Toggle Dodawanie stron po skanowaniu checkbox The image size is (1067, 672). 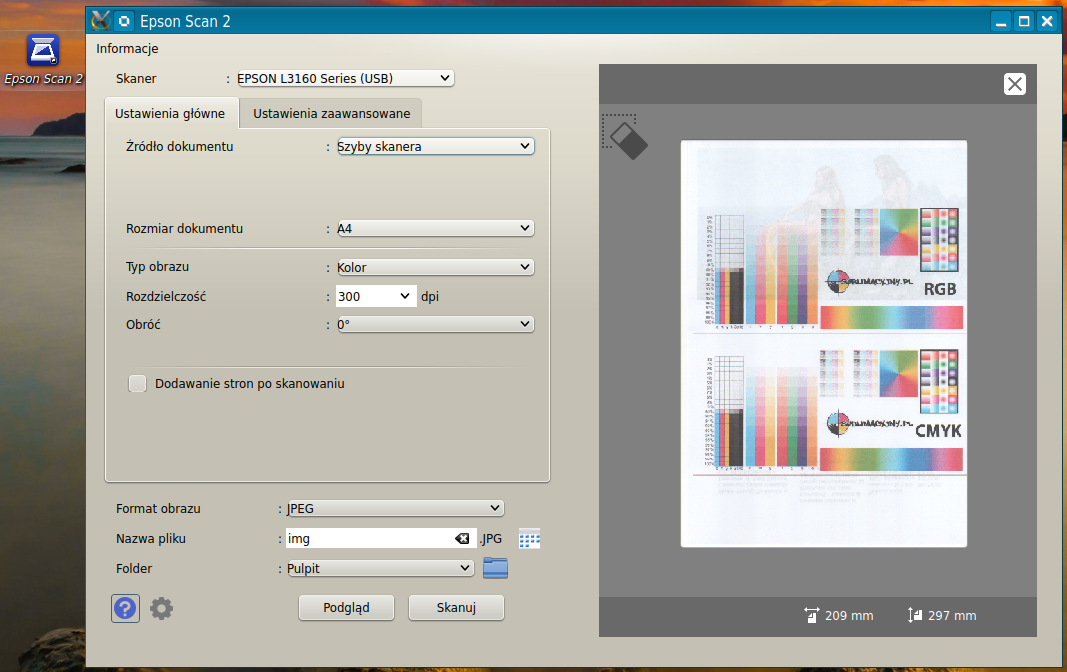pyautogui.click(x=137, y=384)
